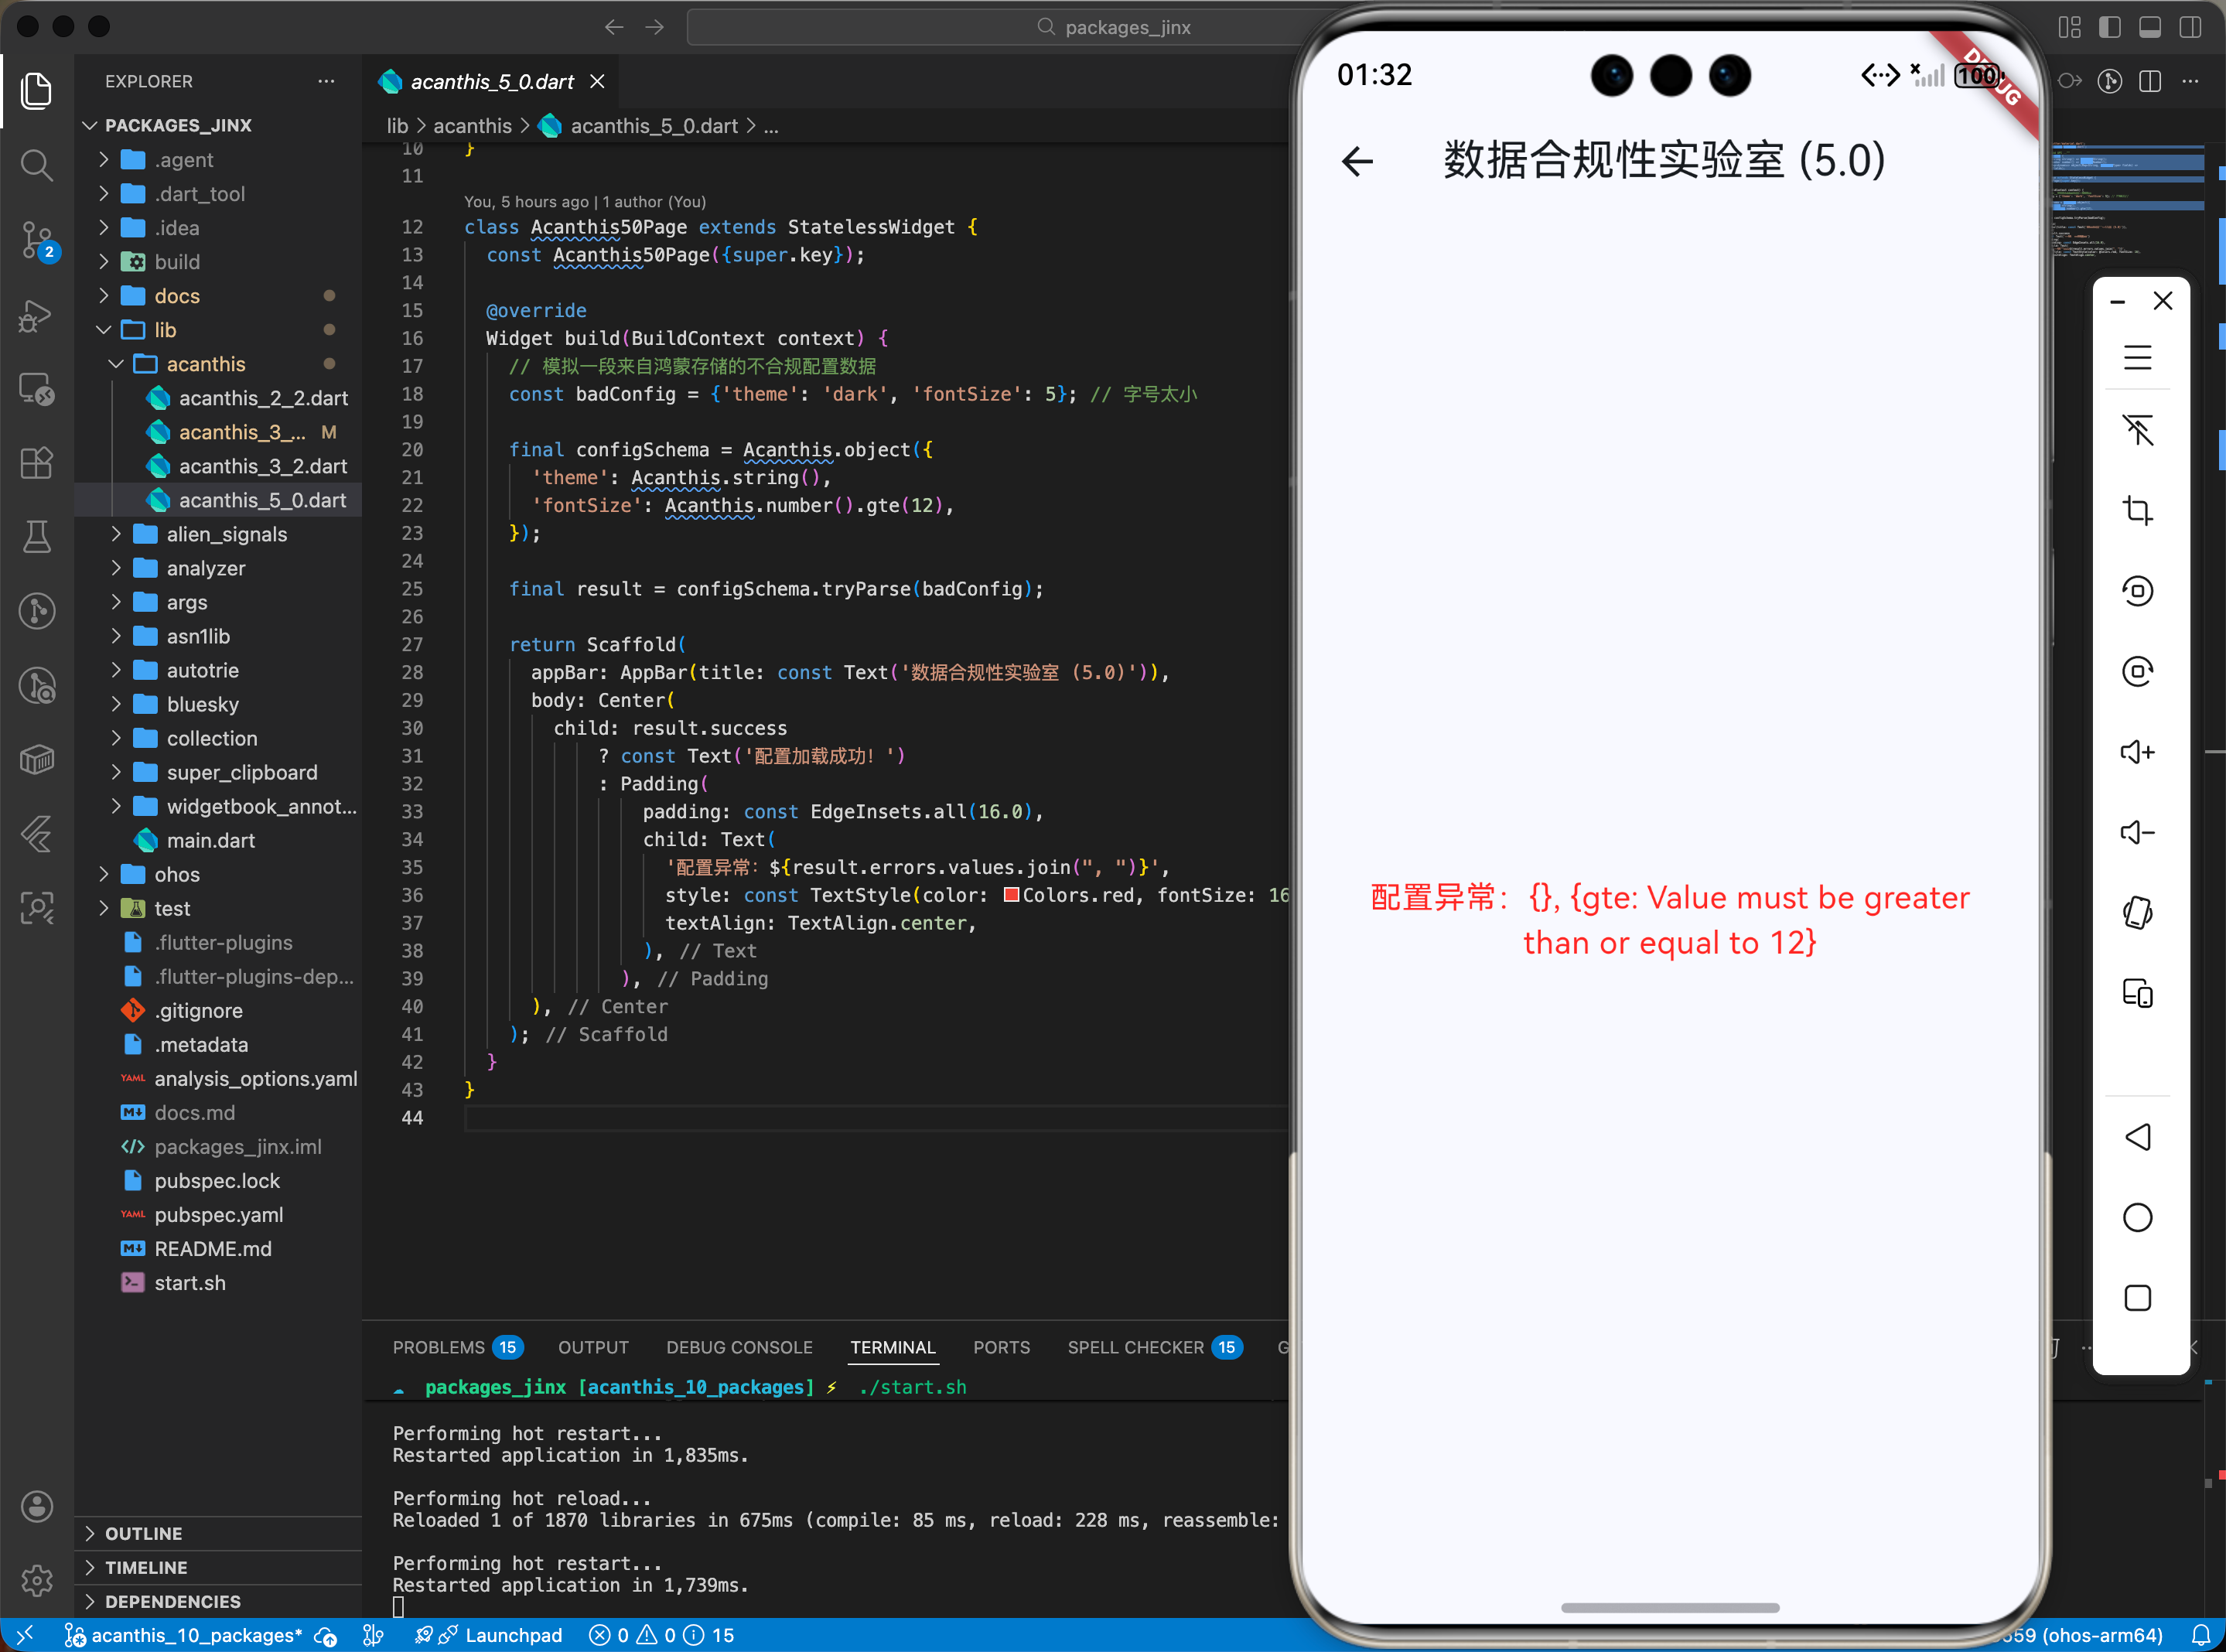Switch to the PROBLEMS tab
The height and width of the screenshot is (1652, 2226).
click(438, 1347)
